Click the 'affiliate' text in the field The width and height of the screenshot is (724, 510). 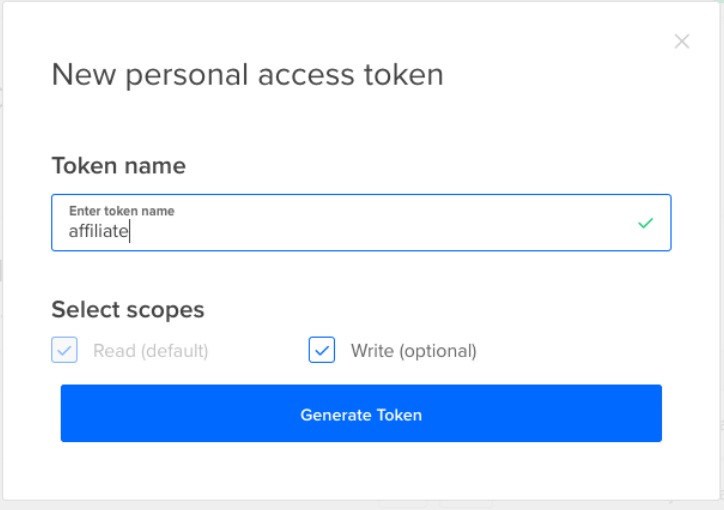pyautogui.click(x=98, y=231)
